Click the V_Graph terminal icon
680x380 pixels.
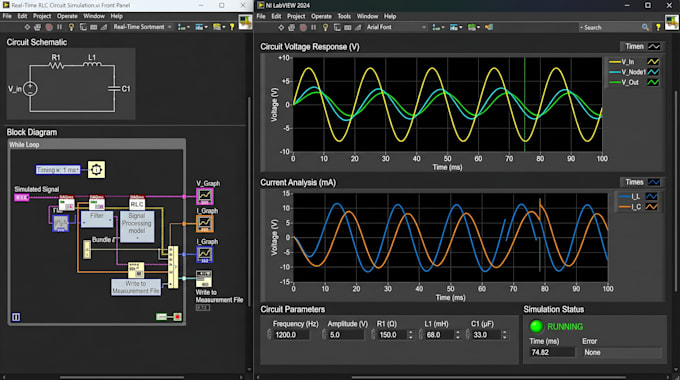click(205, 197)
